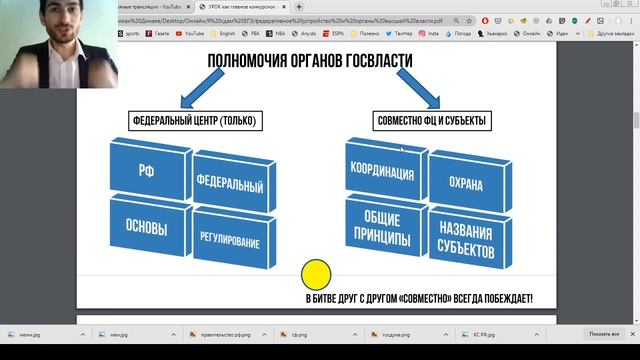The height and width of the screenshot is (360, 640).
Task: Open the NBA bookmark
Action: tap(276, 33)
